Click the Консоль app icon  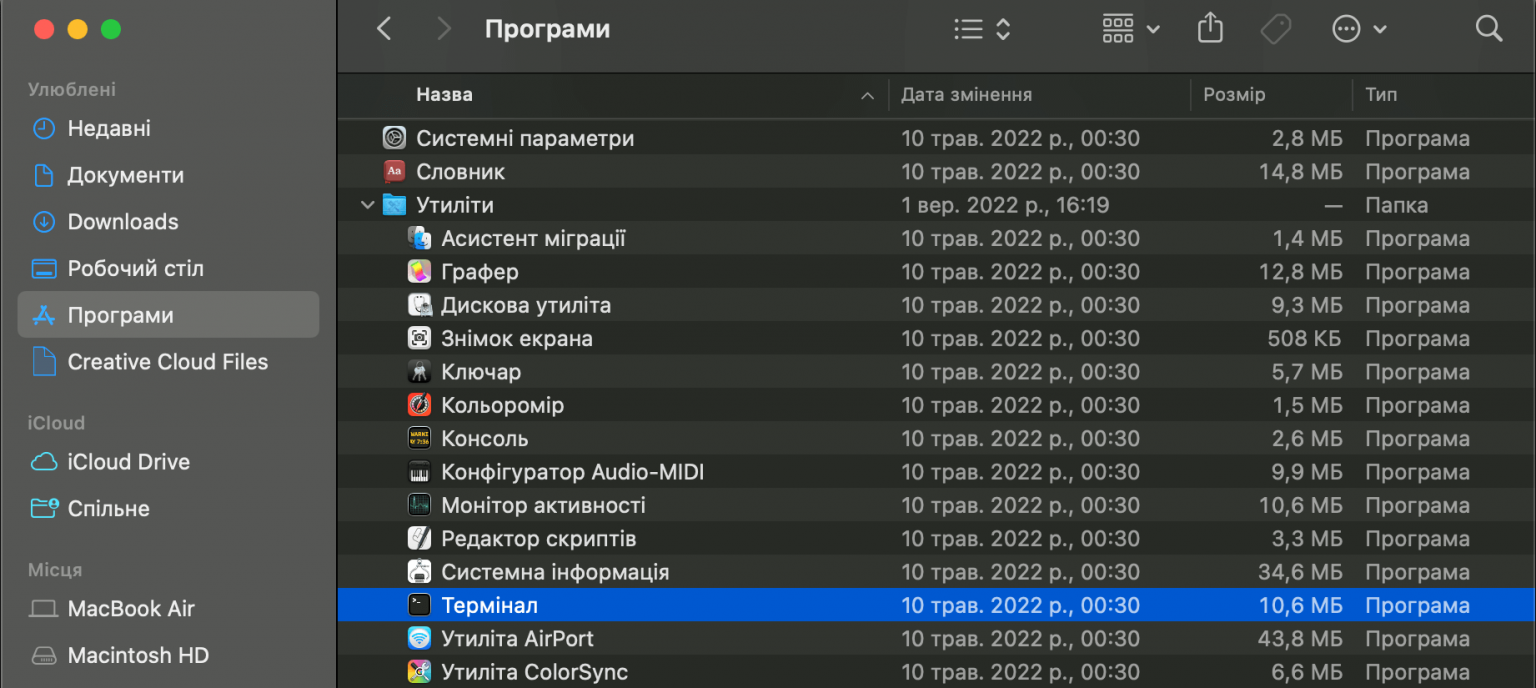click(x=420, y=438)
